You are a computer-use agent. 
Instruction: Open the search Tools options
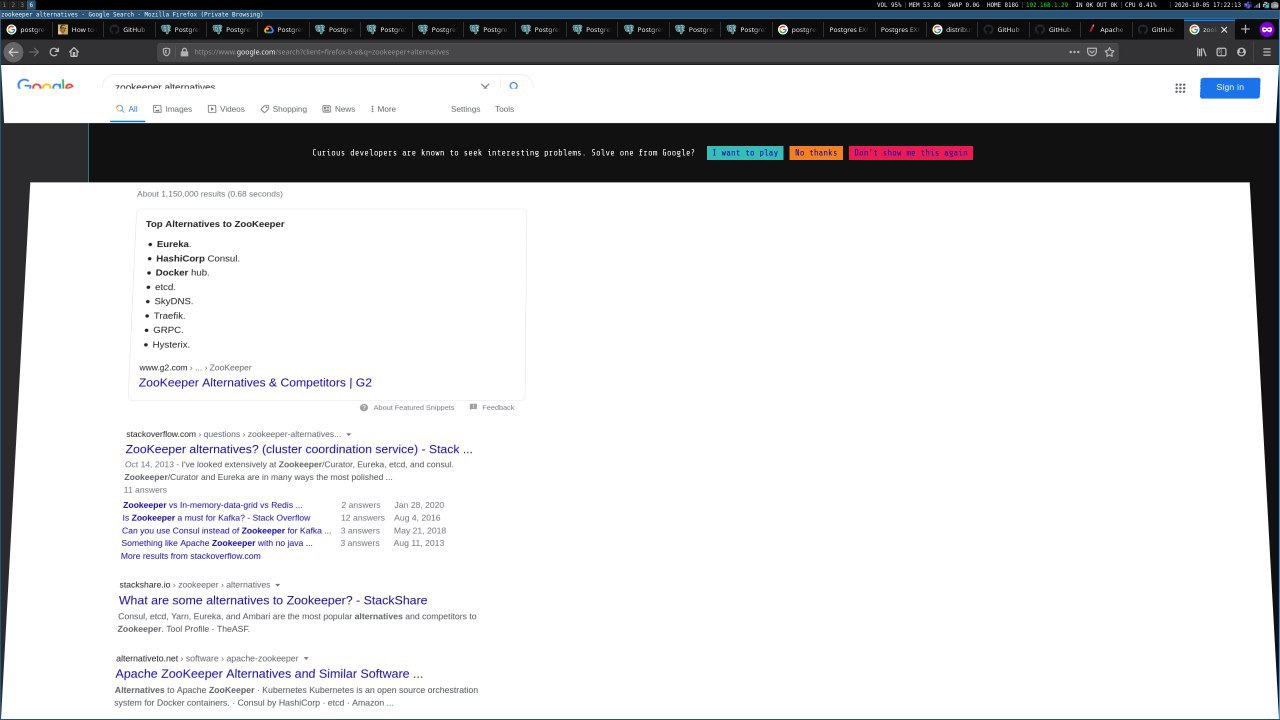(504, 109)
